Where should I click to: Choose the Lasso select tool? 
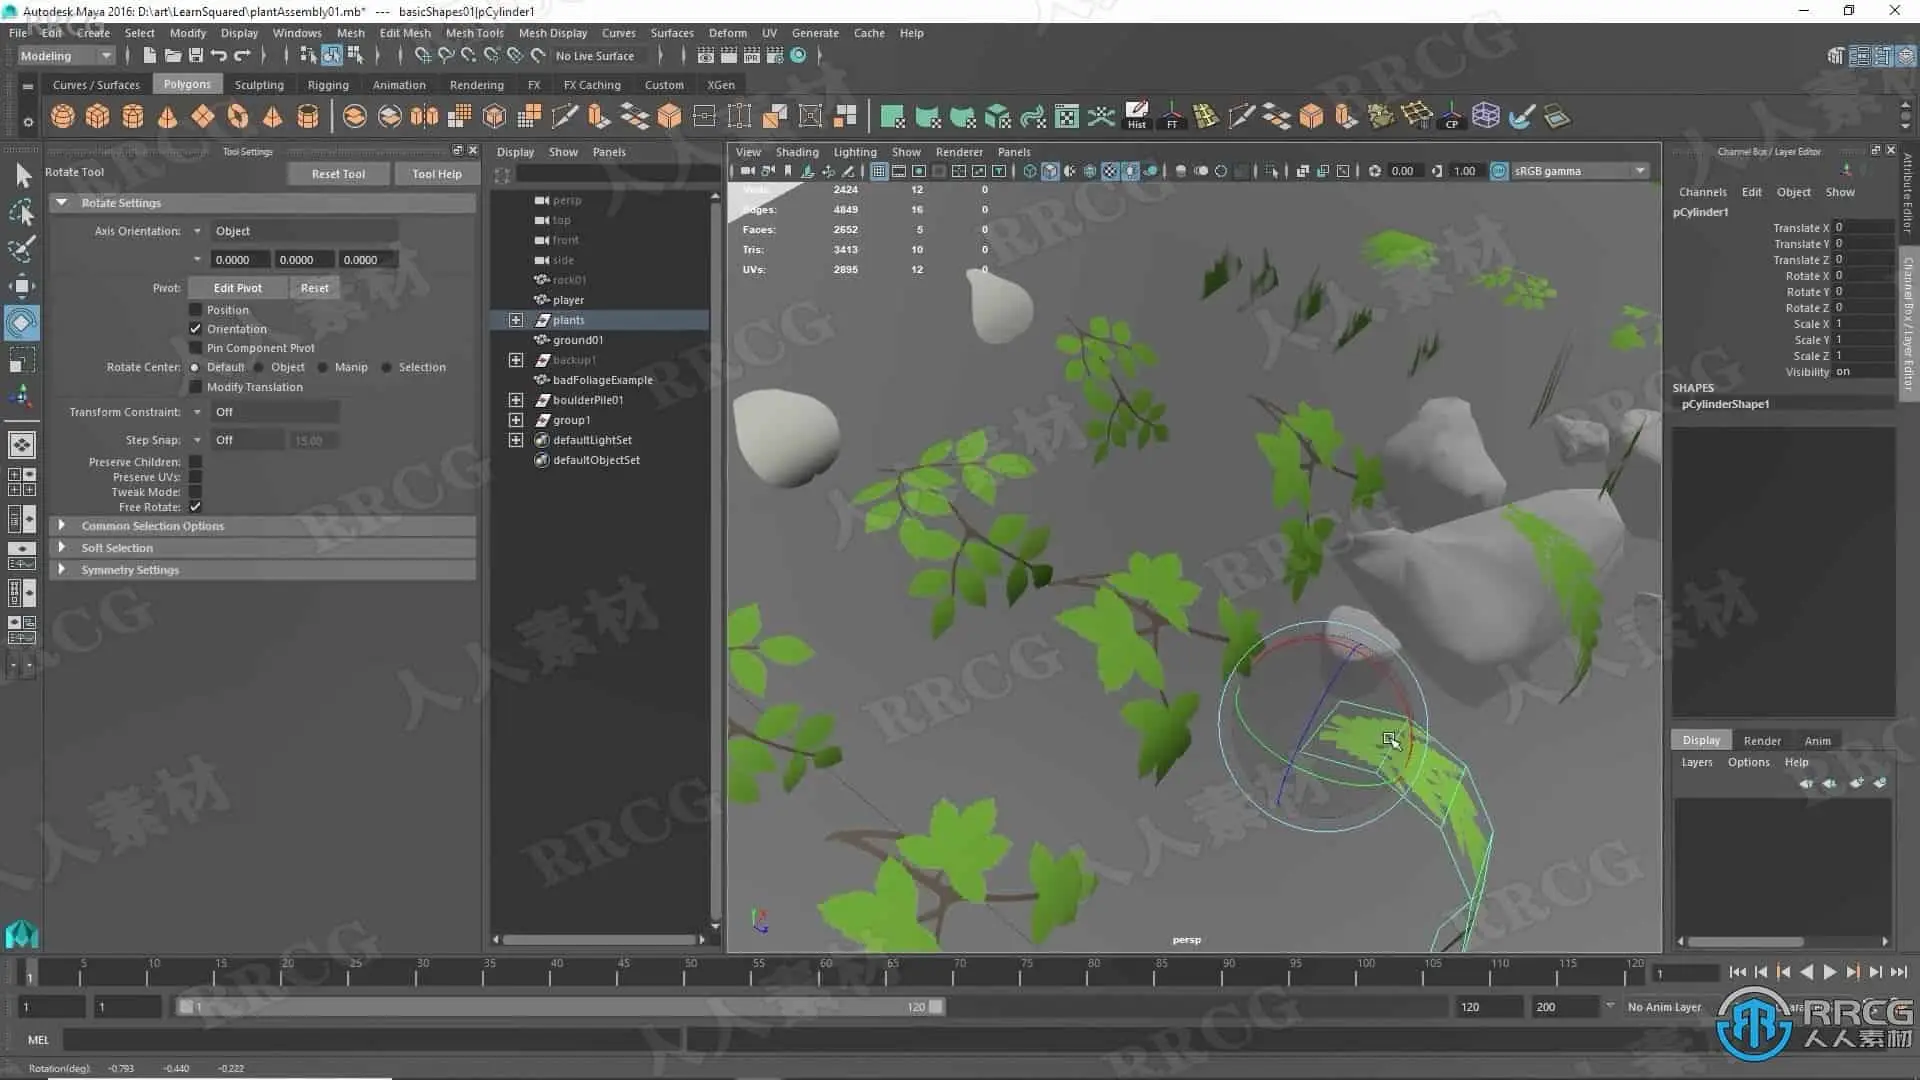coord(21,212)
